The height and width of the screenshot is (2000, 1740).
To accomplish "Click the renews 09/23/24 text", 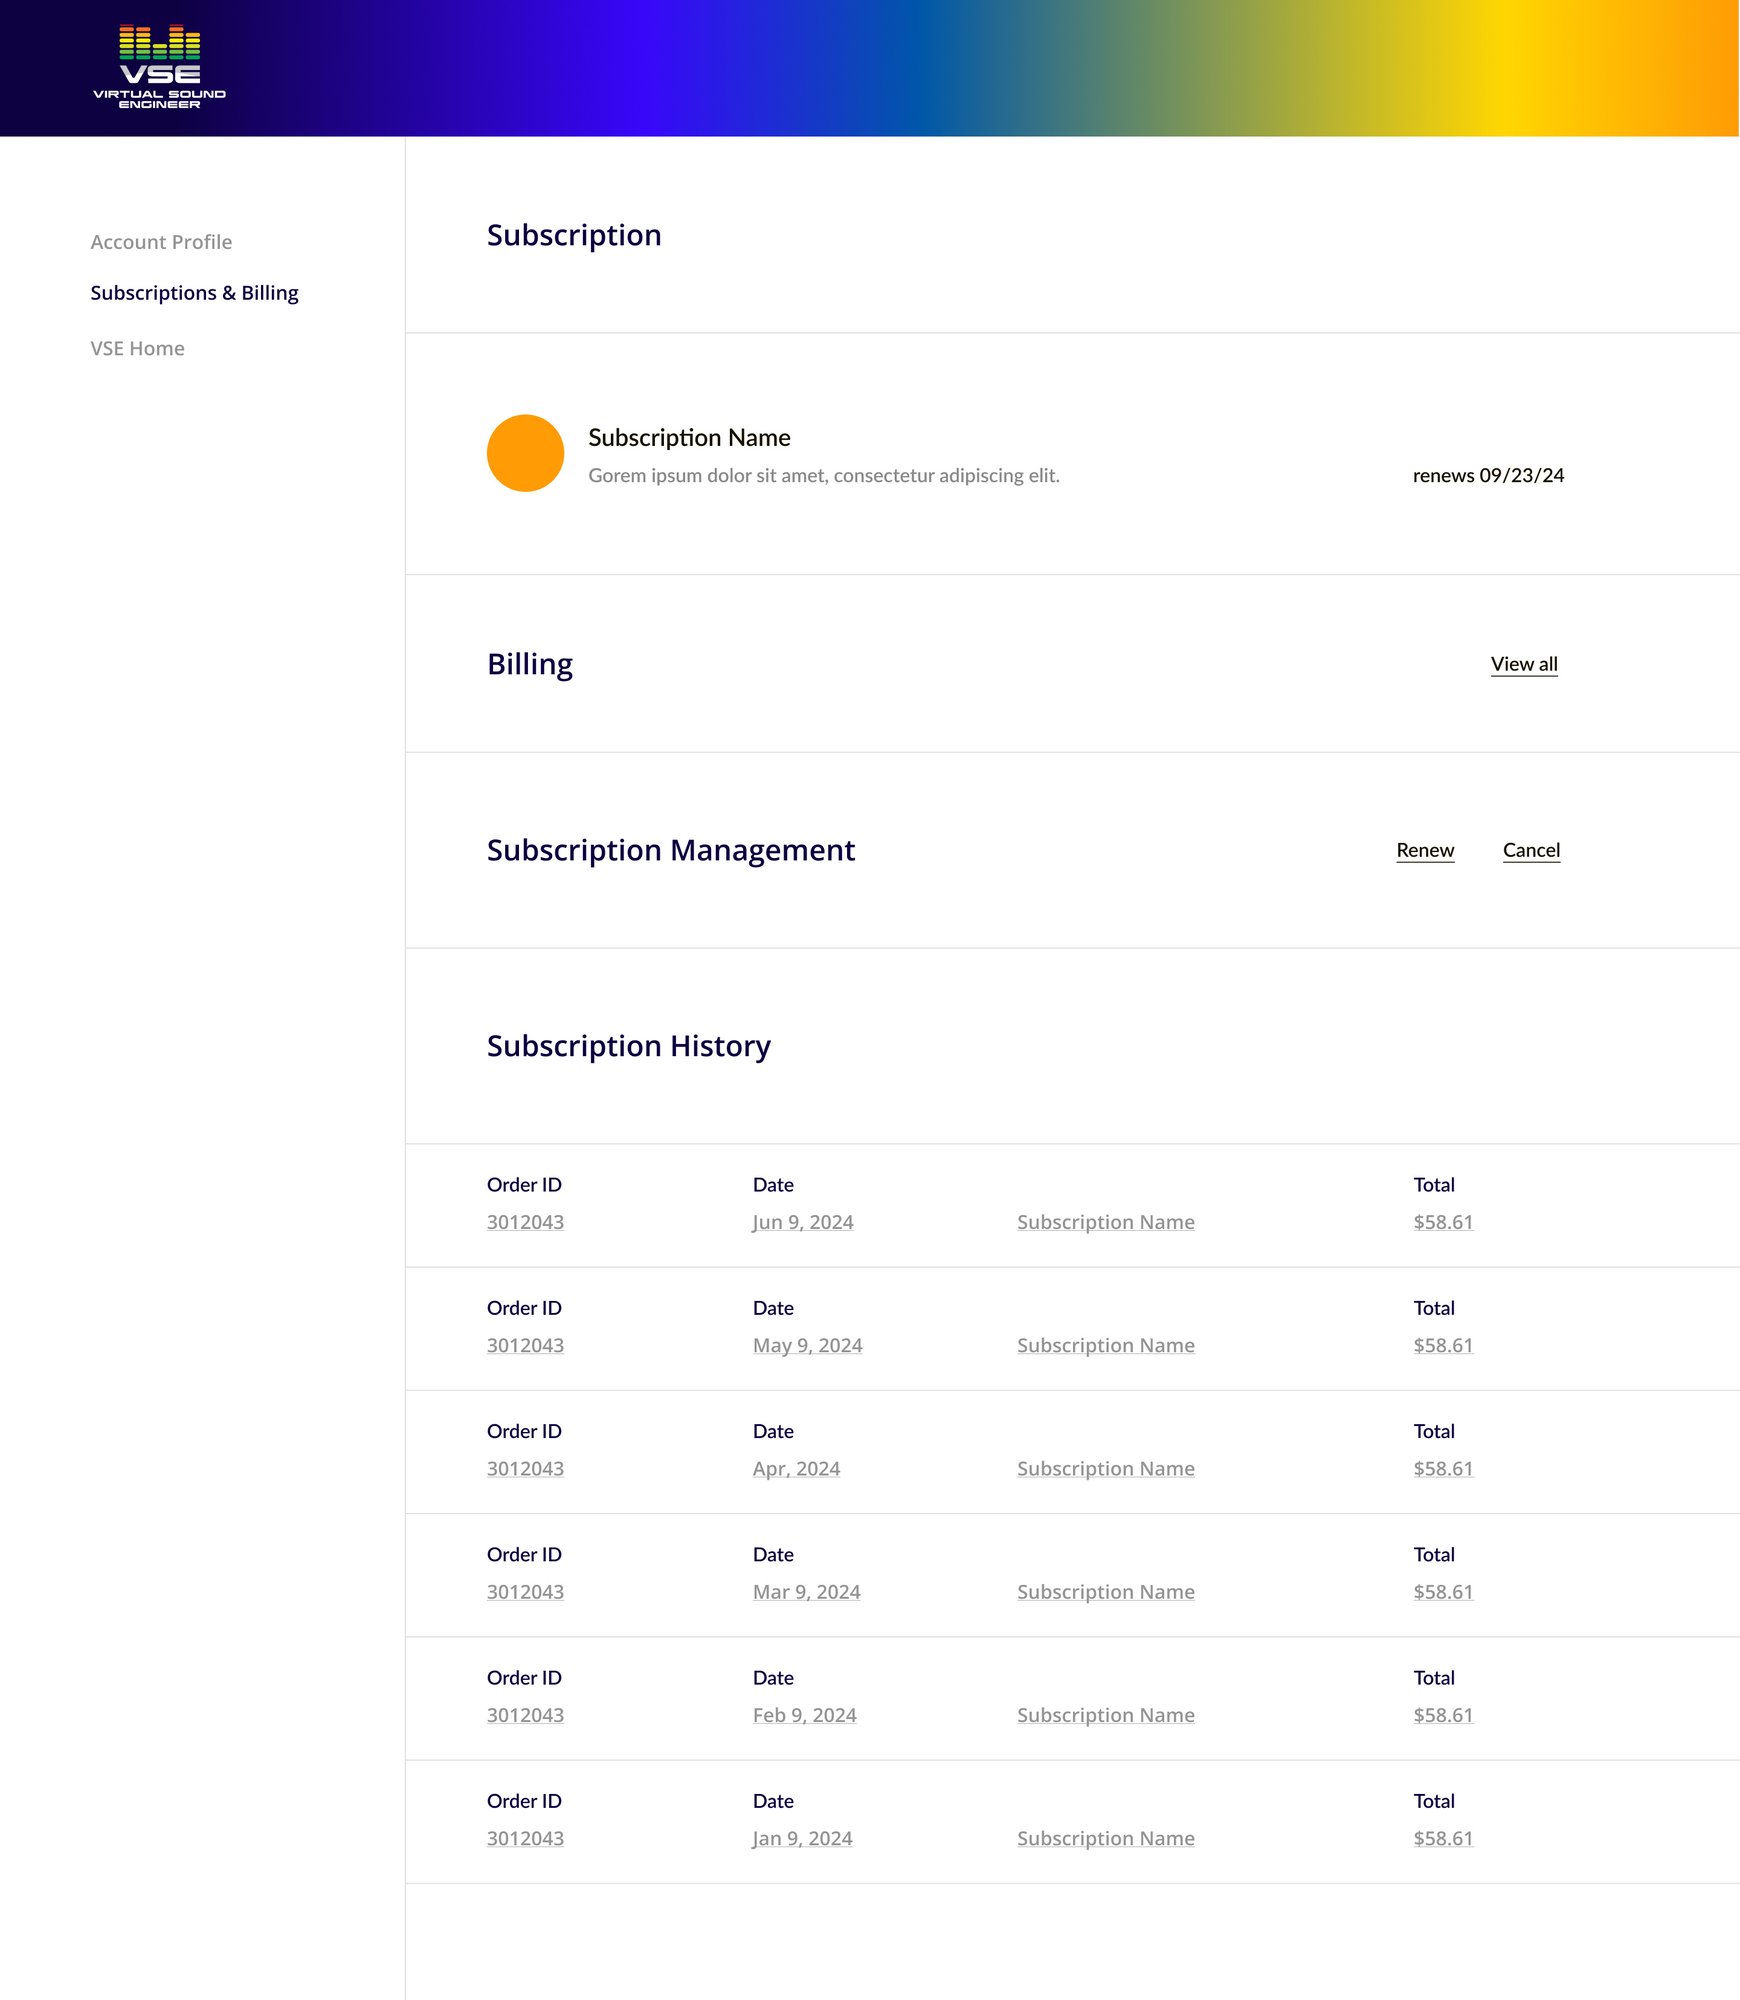I will coord(1487,475).
